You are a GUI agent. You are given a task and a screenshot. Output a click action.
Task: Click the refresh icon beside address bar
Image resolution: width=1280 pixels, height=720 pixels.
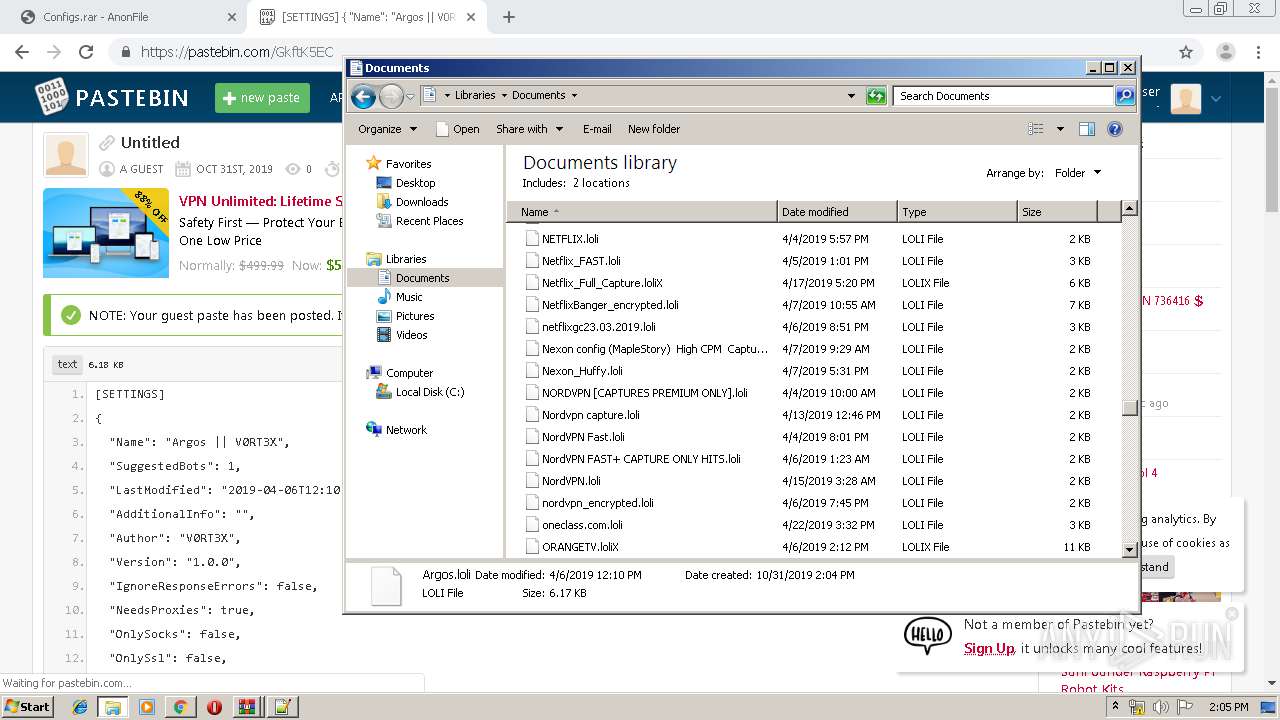(x=876, y=96)
